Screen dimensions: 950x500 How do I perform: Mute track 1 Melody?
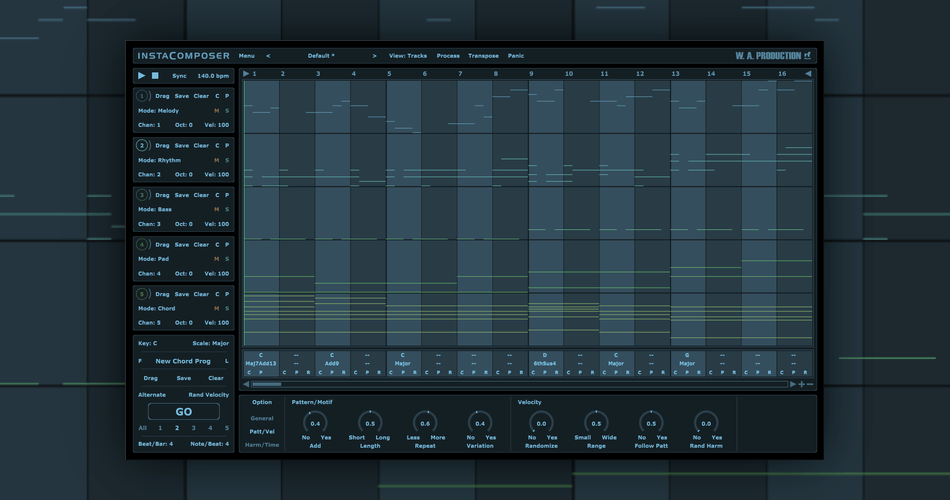[x=216, y=111]
